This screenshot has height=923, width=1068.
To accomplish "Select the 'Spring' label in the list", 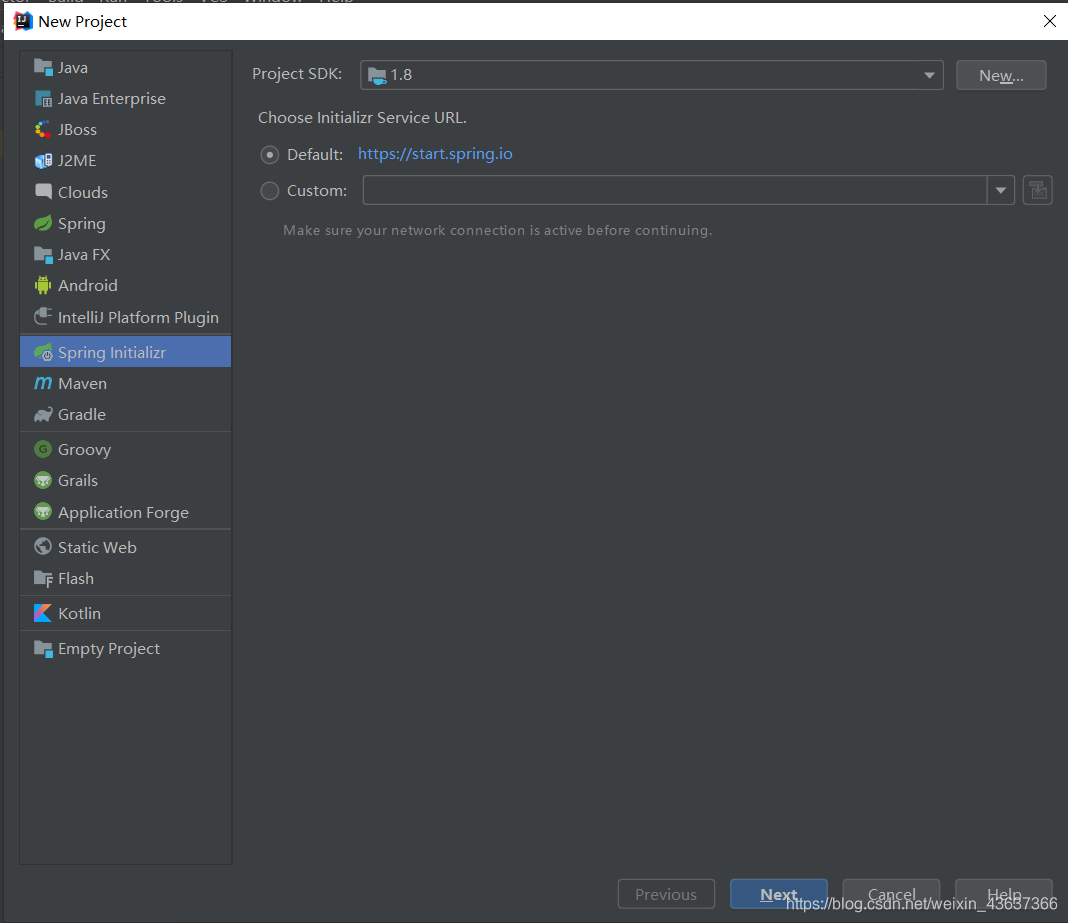I will click(x=82, y=224).
